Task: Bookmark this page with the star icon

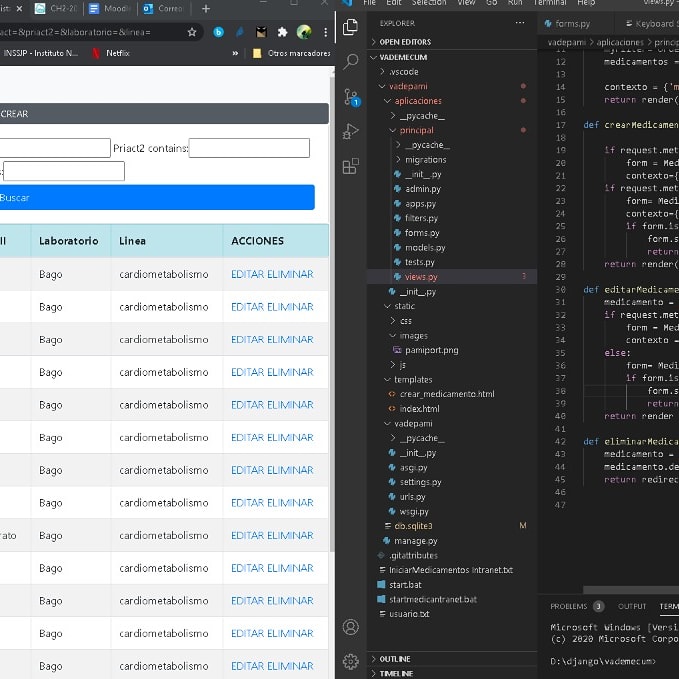Action: tap(192, 32)
